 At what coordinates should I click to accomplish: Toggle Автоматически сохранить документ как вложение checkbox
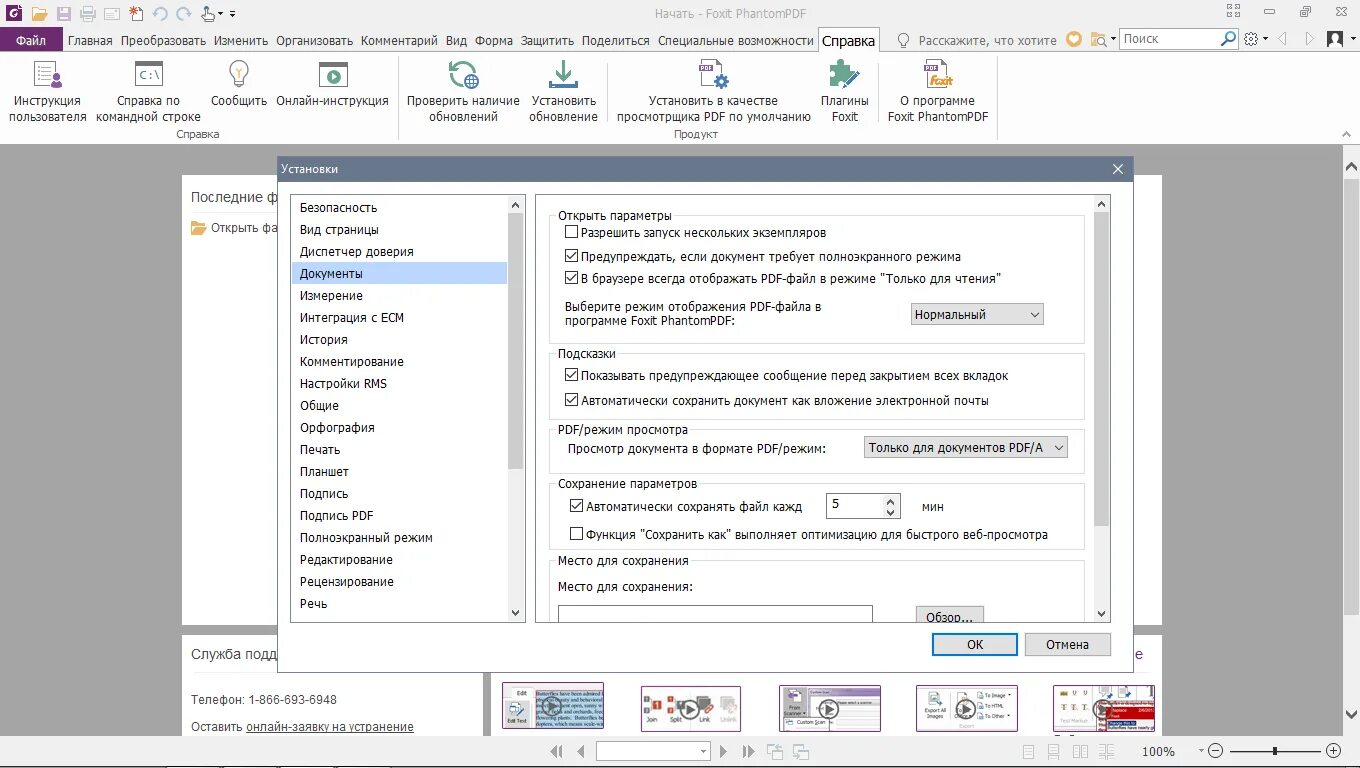[x=572, y=400]
